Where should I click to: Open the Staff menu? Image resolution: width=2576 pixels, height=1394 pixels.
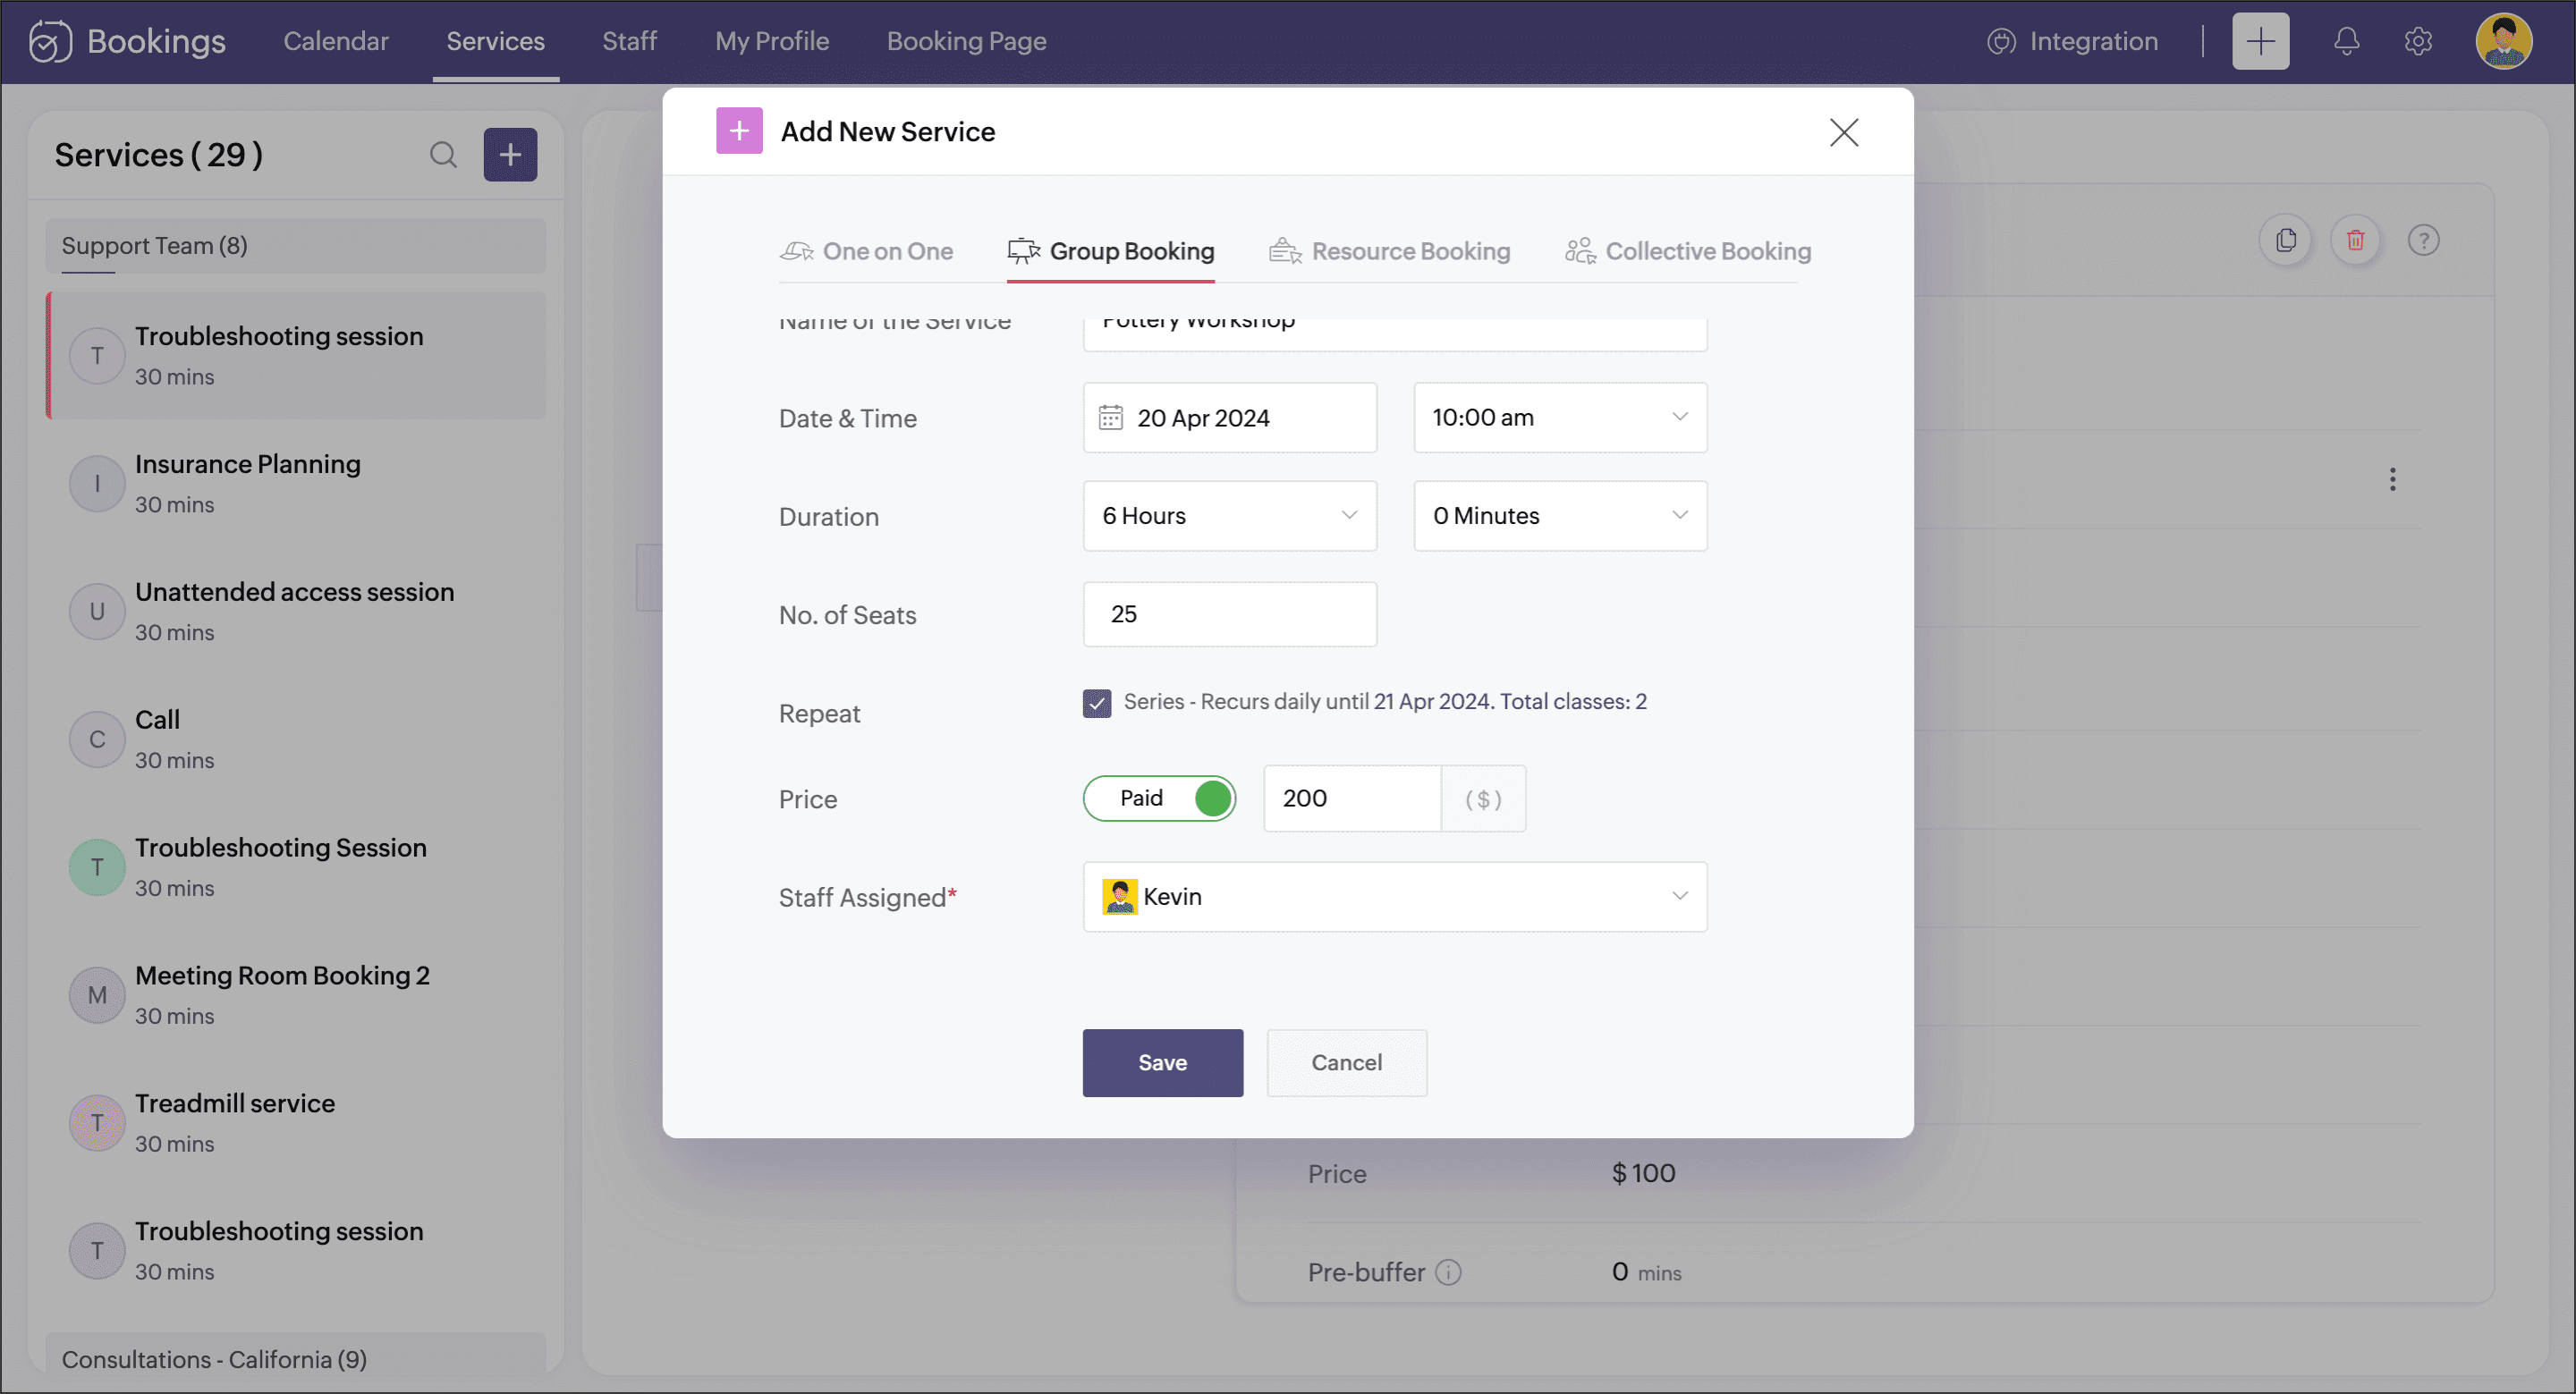coord(629,41)
